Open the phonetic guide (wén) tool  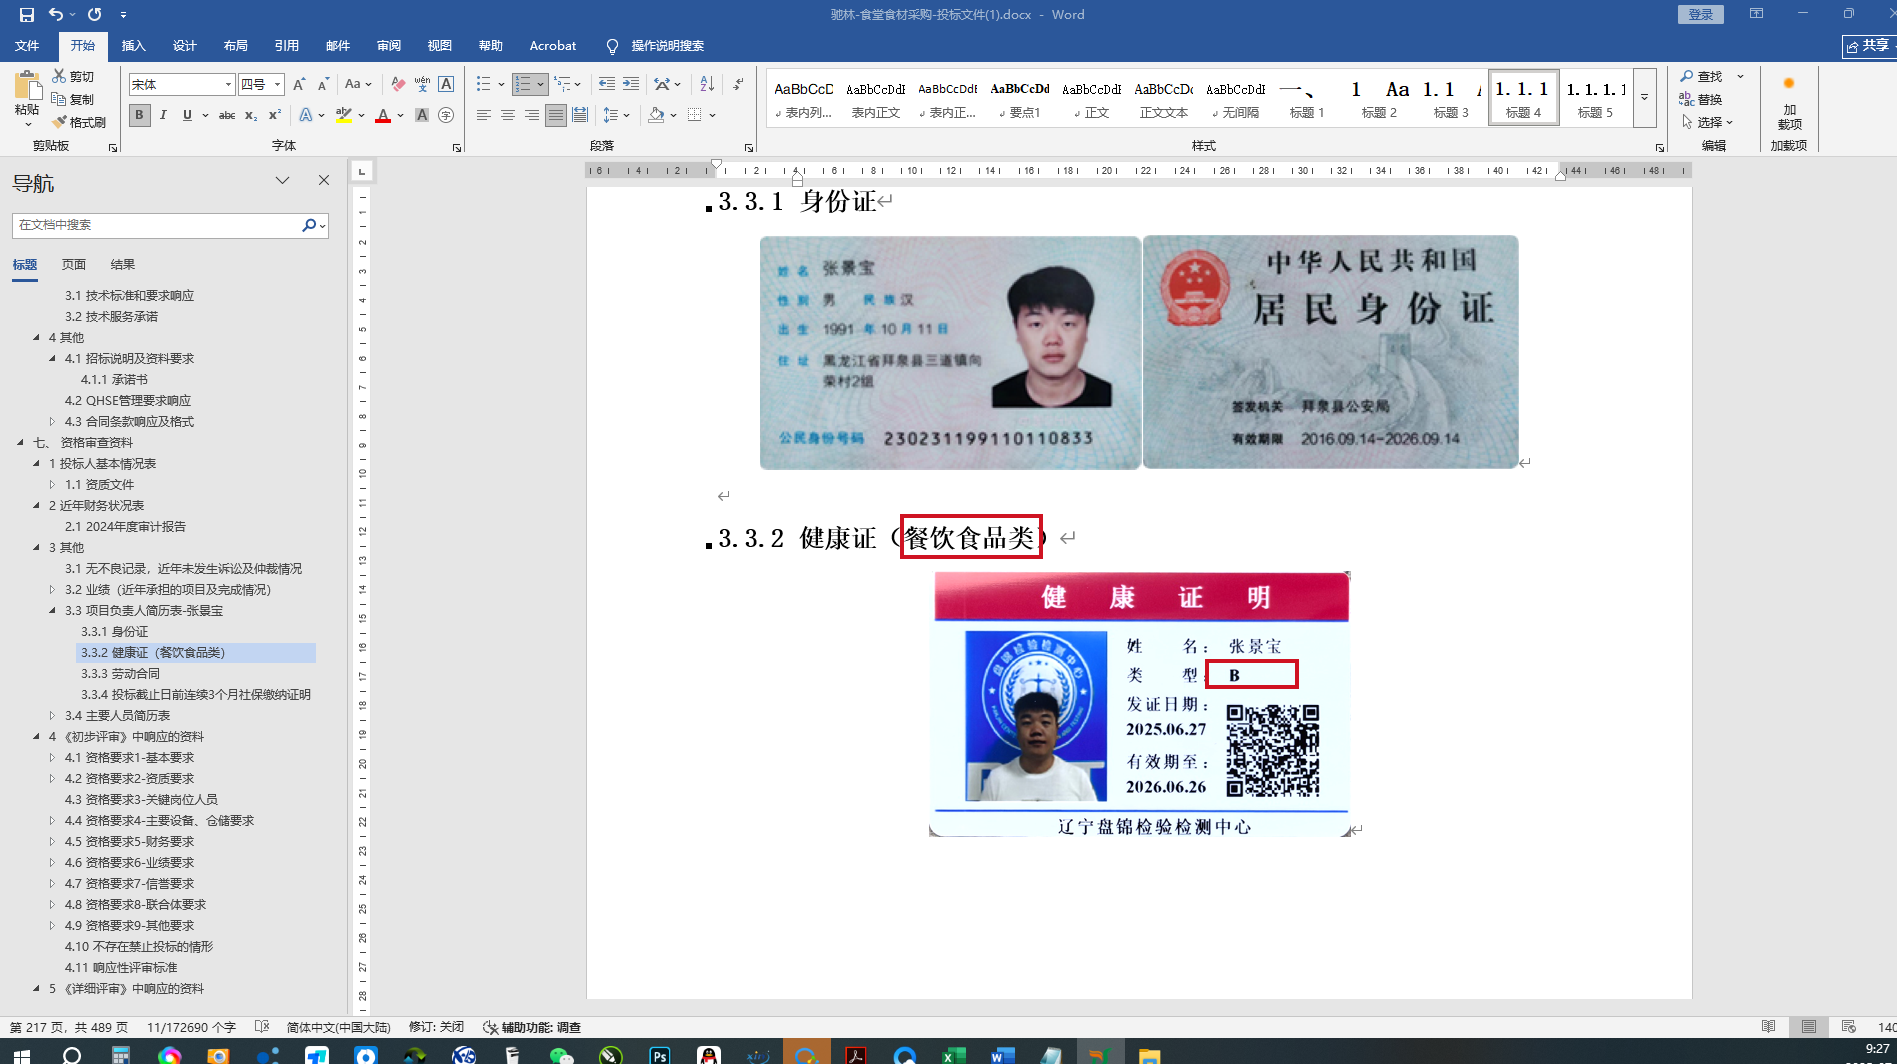(x=422, y=85)
